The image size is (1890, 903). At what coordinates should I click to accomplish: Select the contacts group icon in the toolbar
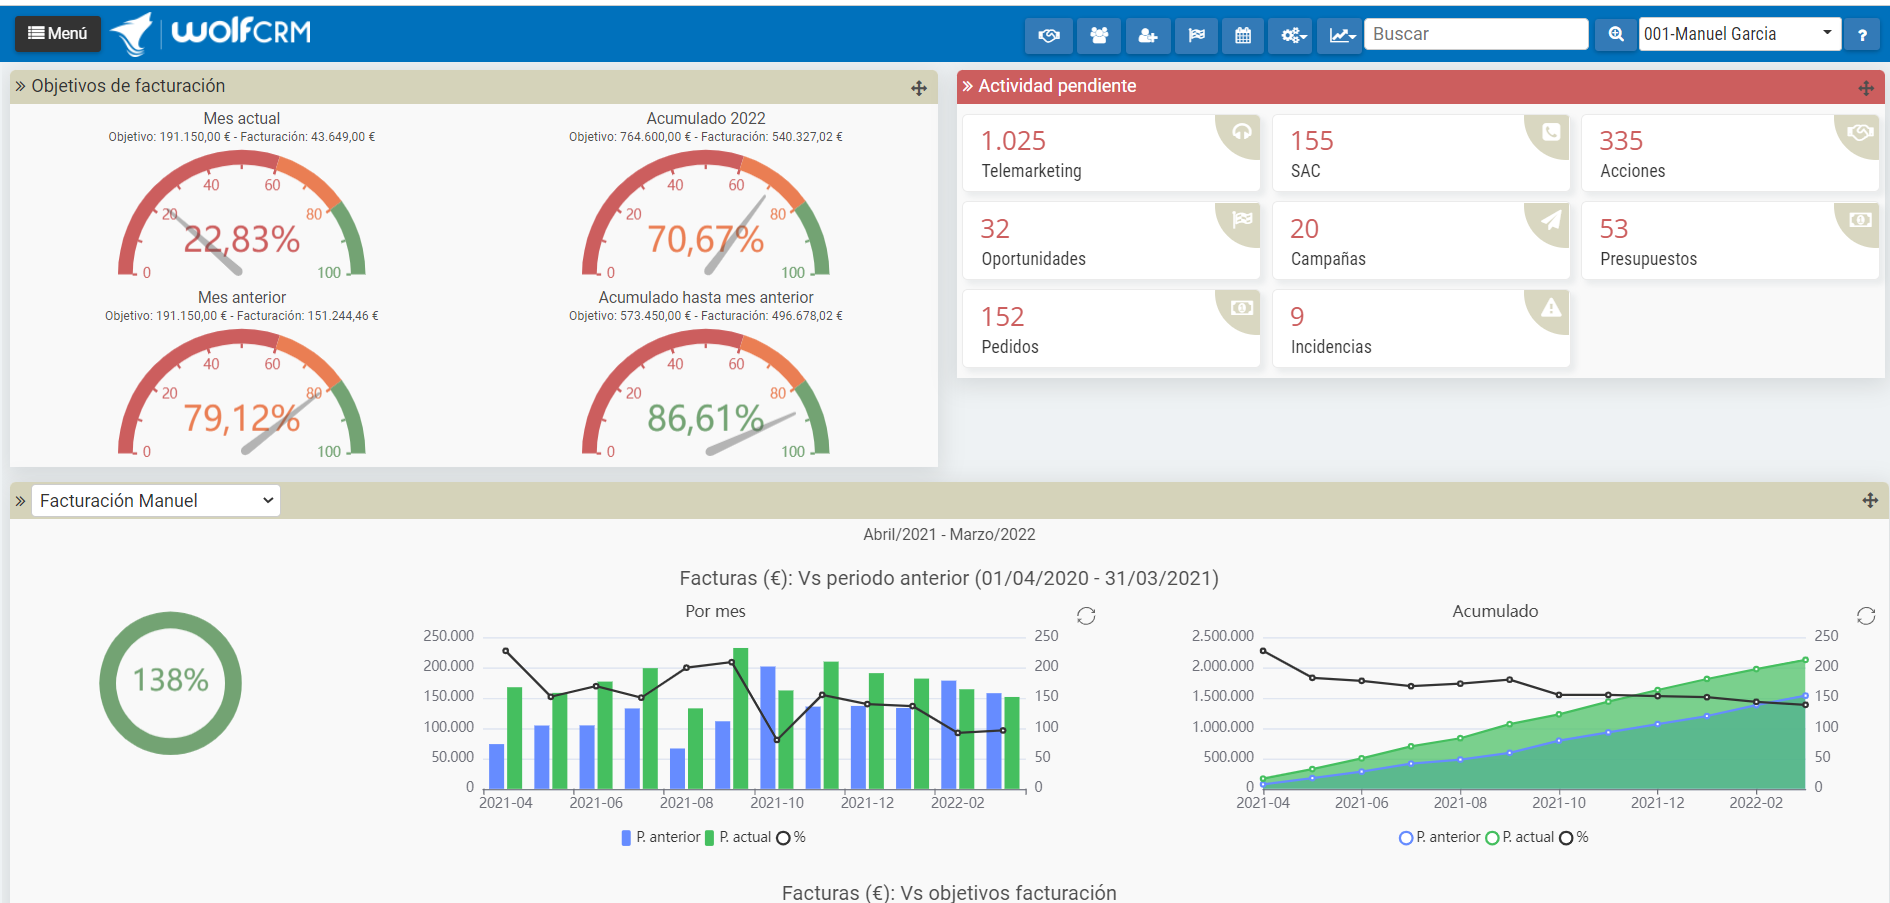point(1098,34)
